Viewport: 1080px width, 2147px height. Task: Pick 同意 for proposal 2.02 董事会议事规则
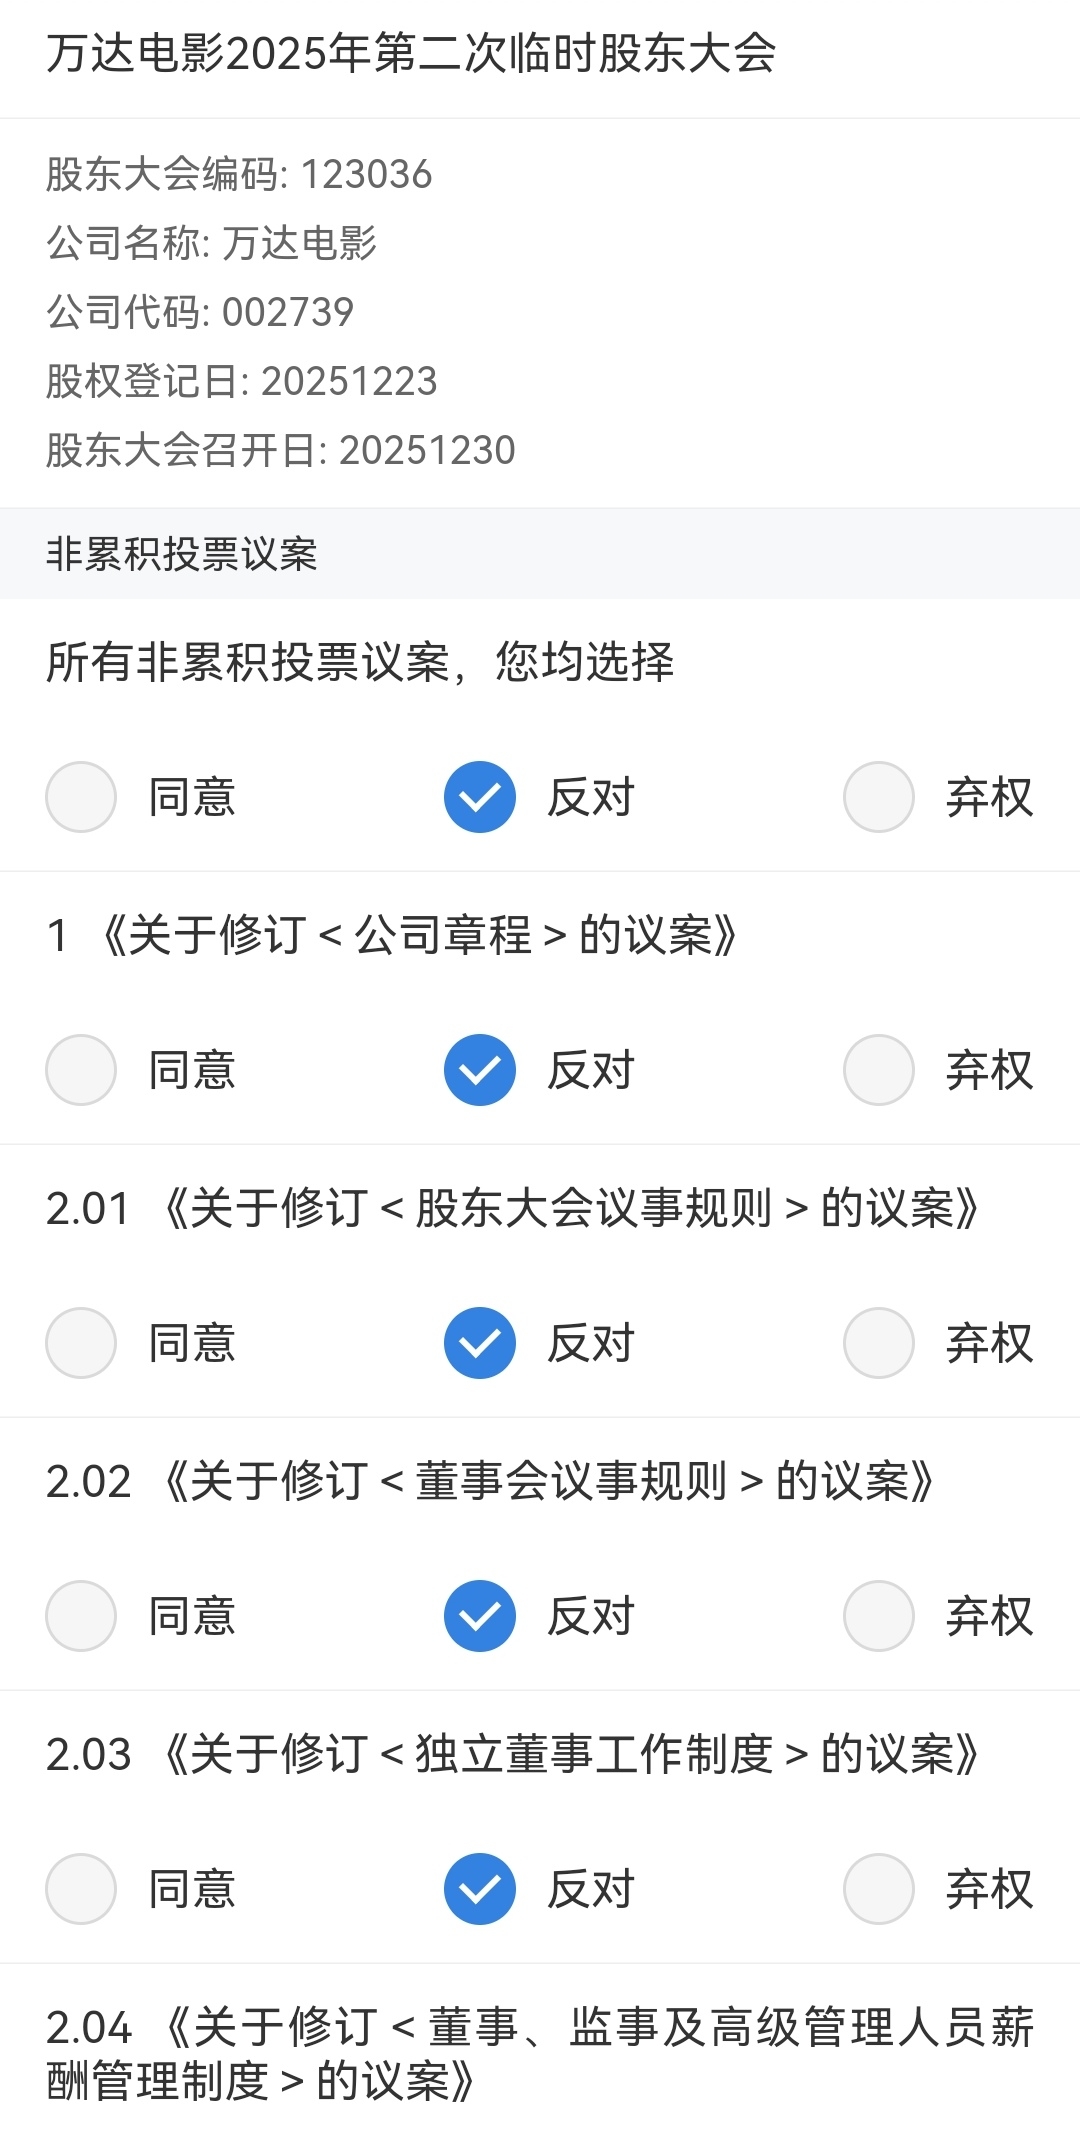[x=81, y=1616]
